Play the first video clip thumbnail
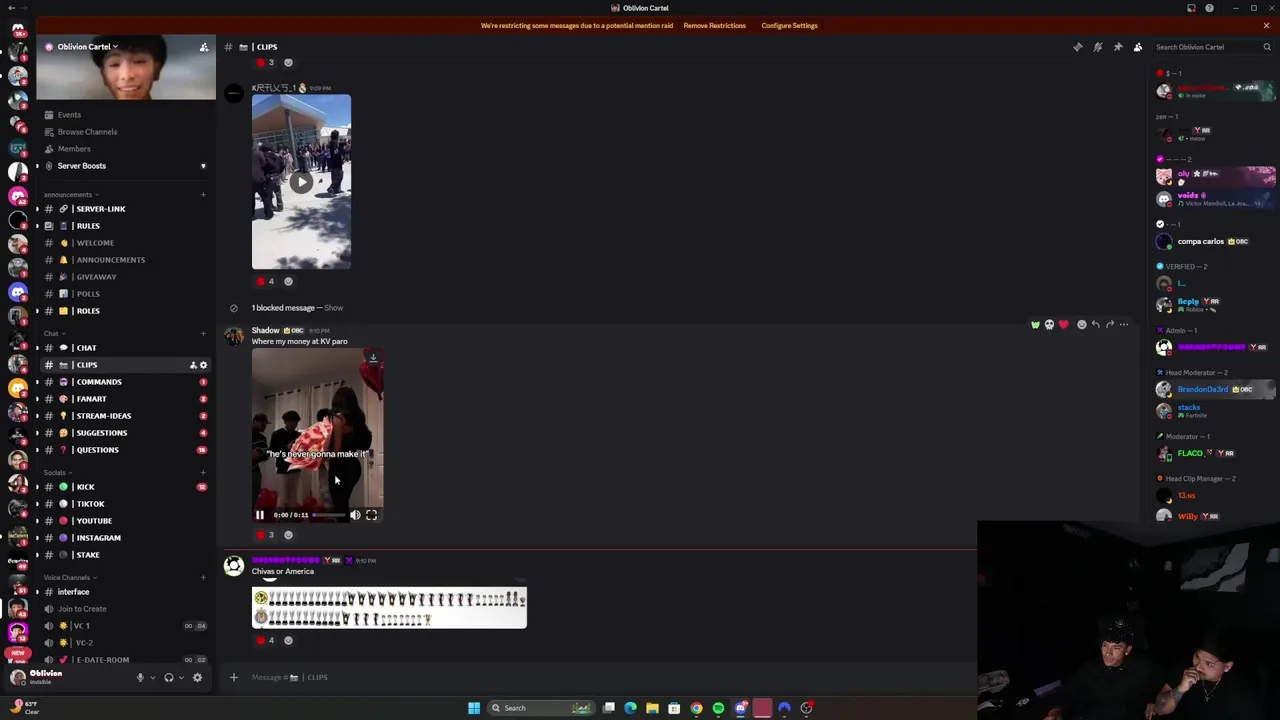Screen dimensions: 1280x720 (x=301, y=182)
